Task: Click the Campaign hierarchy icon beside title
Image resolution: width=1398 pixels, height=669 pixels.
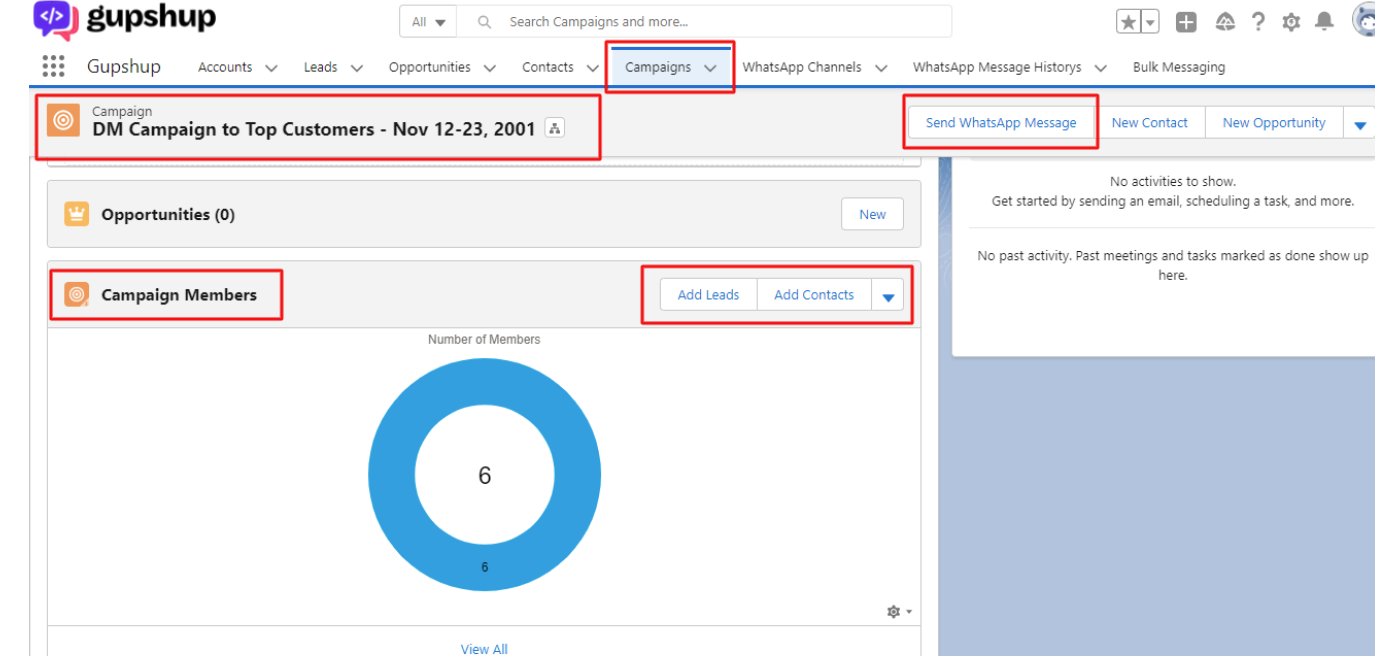Action: [555, 128]
